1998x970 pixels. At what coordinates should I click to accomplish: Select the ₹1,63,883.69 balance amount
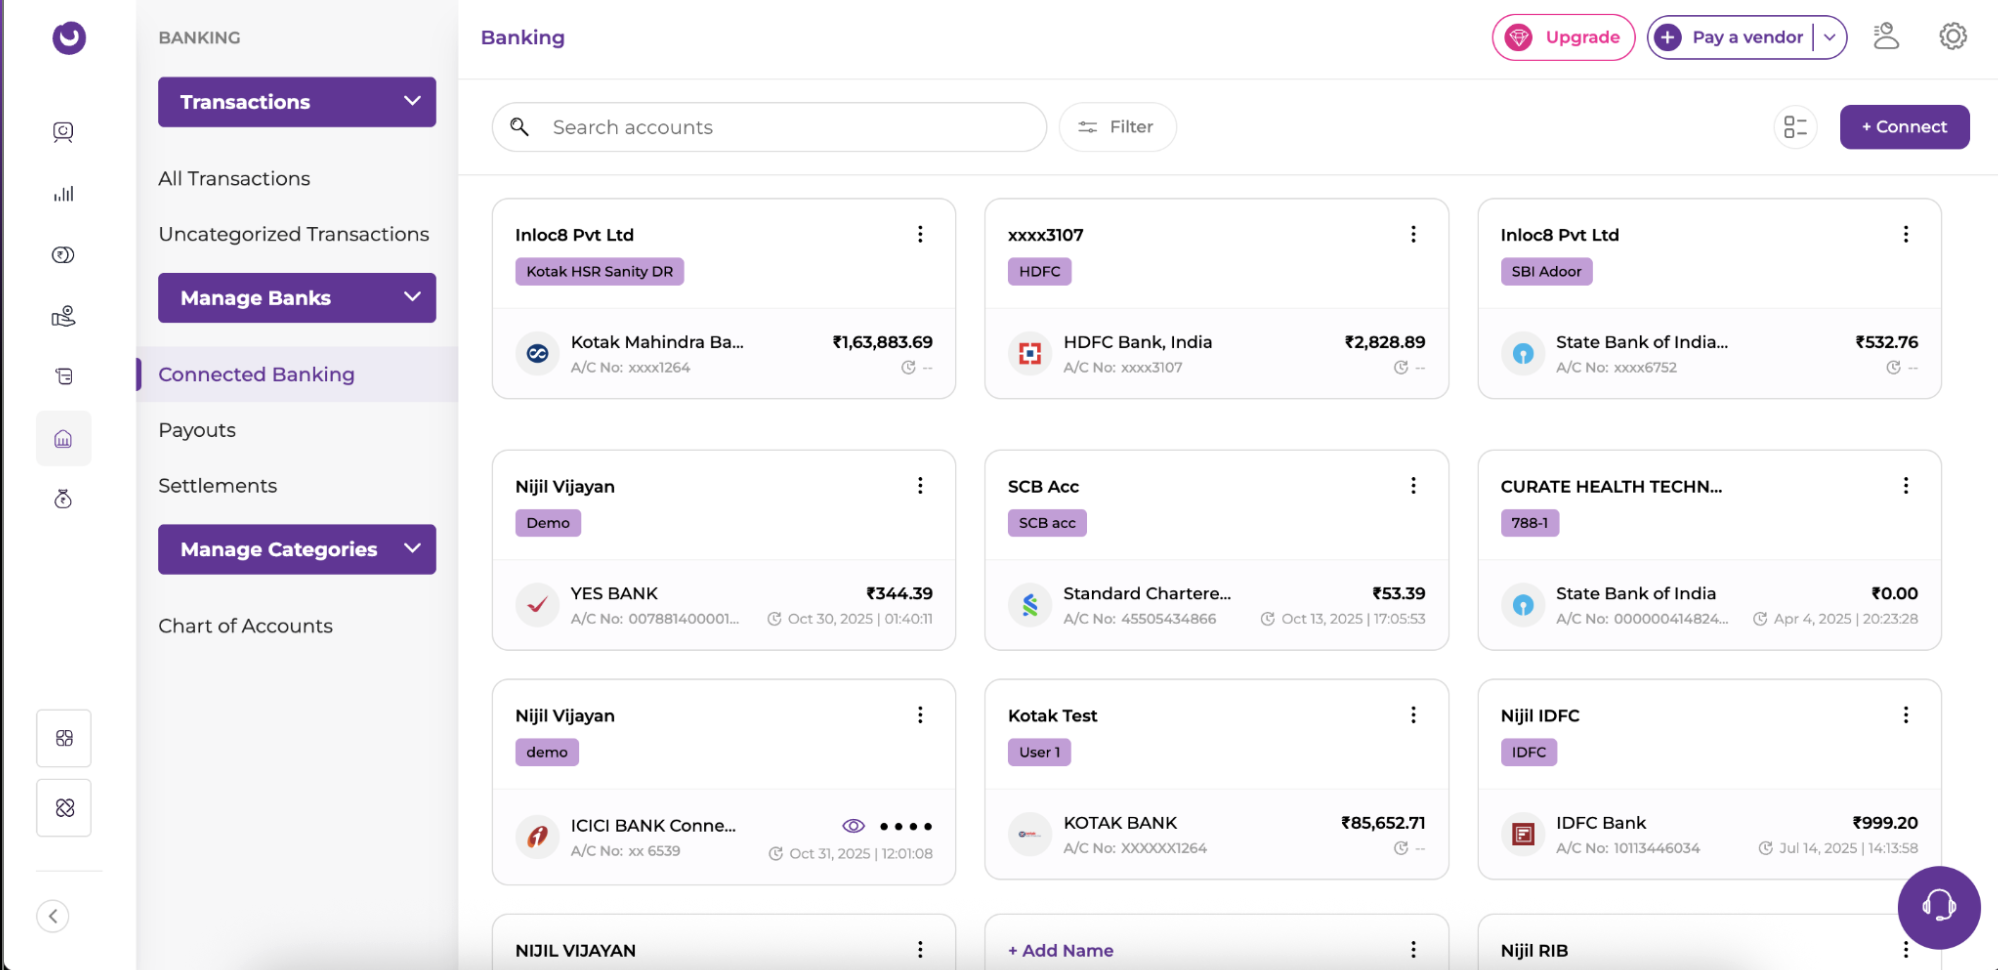(882, 342)
